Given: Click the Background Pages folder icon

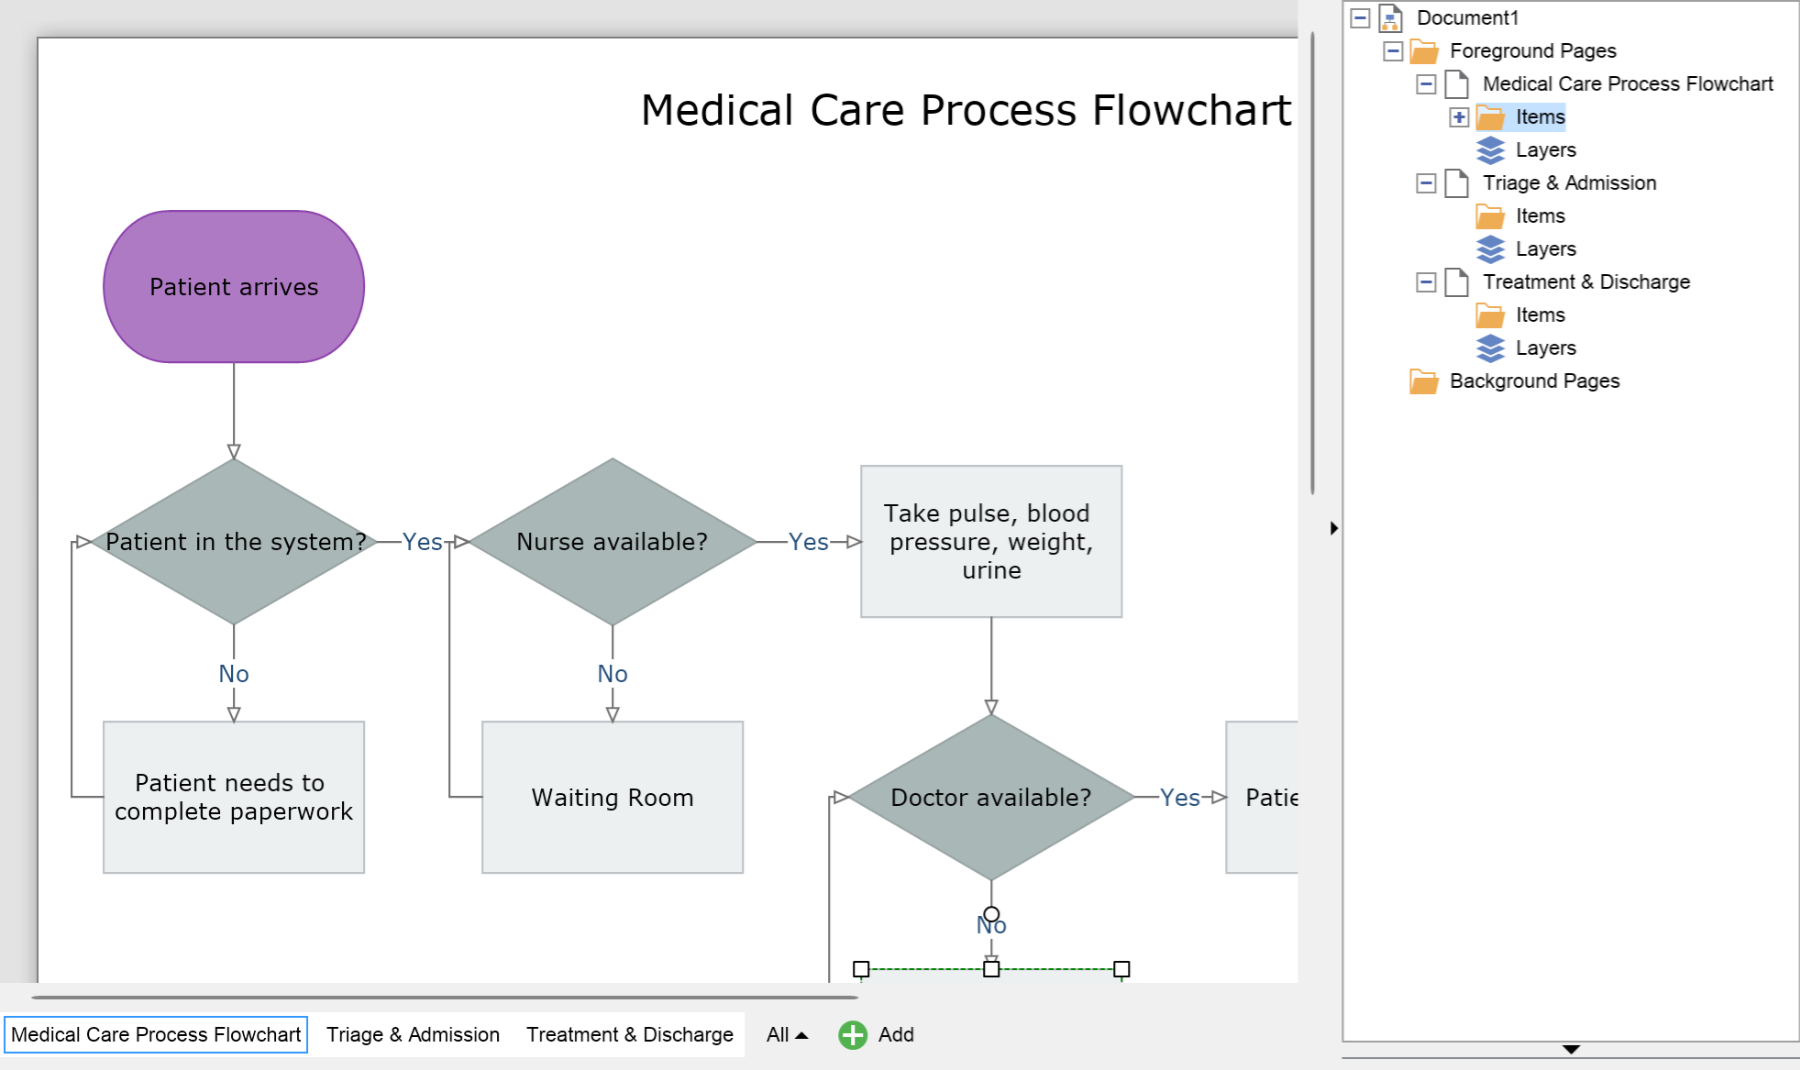Looking at the screenshot, I should click(x=1424, y=382).
